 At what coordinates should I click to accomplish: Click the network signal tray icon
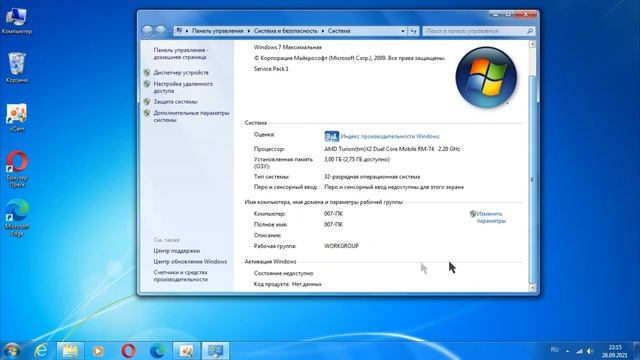click(580, 351)
